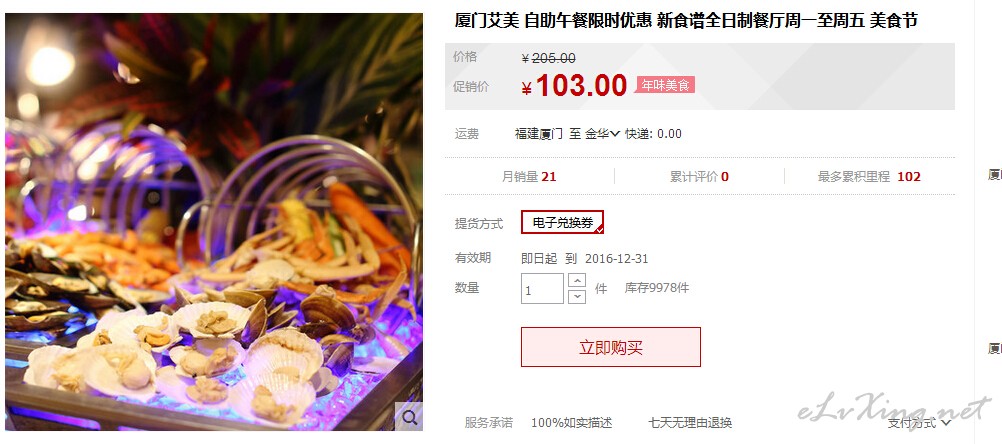Open 月销量 21 sales details

529,176
